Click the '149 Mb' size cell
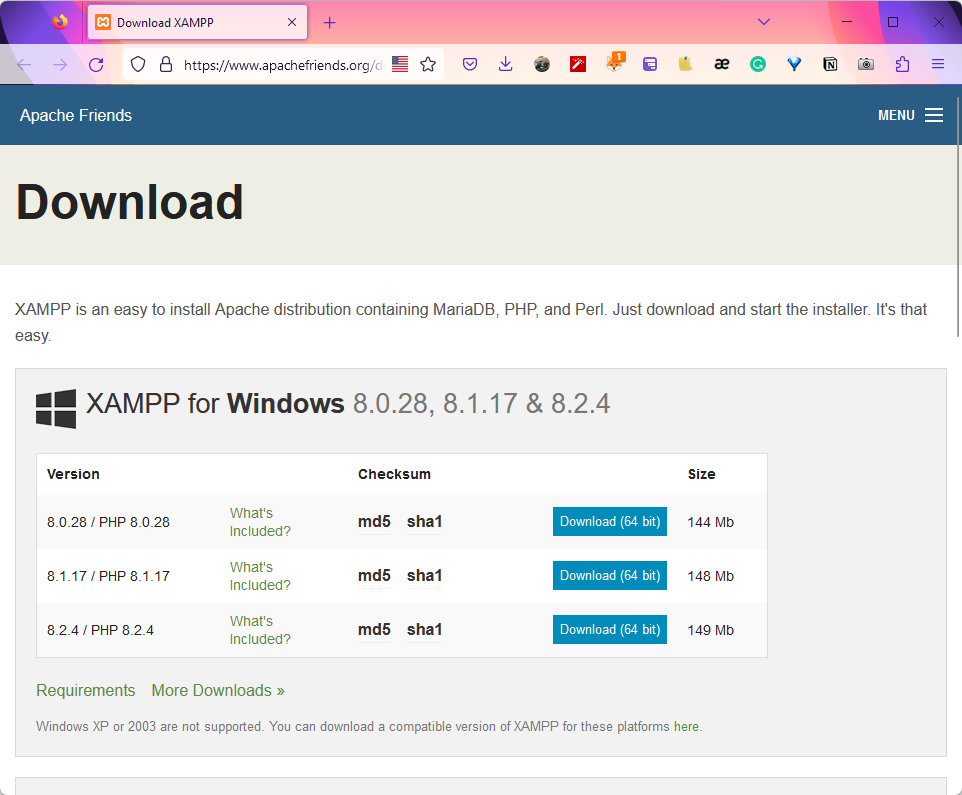This screenshot has width=962, height=795. click(x=710, y=630)
